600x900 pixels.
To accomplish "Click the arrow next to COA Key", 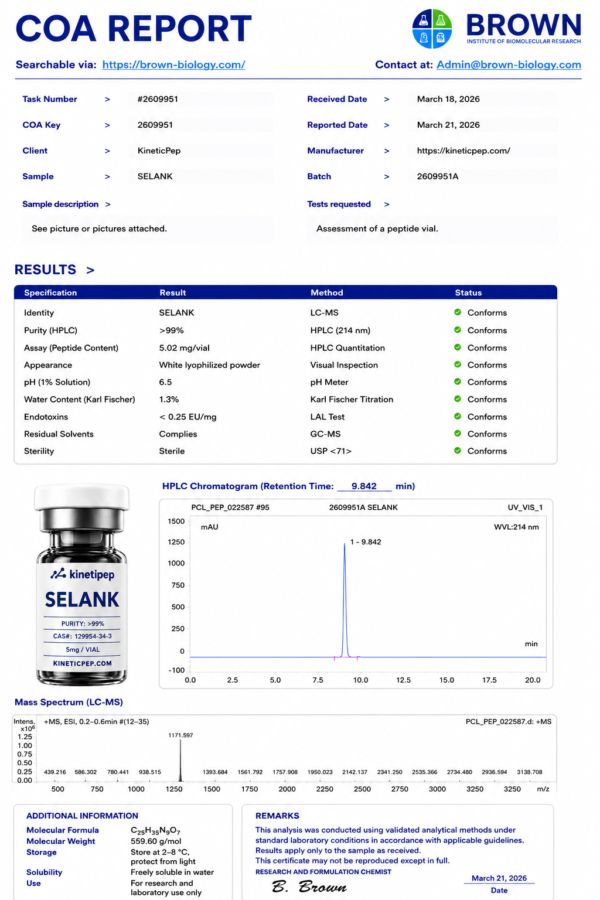I will pos(107,125).
